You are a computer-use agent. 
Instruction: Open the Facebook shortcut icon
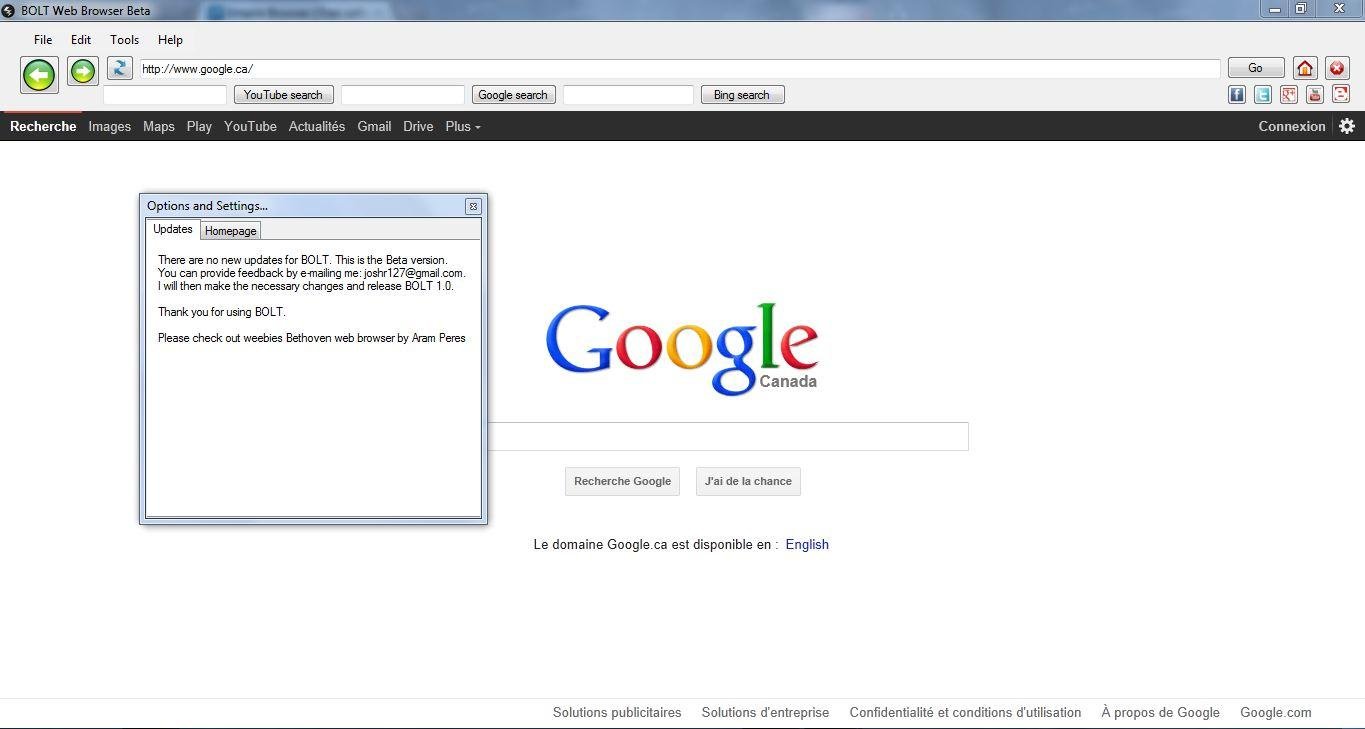click(1237, 95)
